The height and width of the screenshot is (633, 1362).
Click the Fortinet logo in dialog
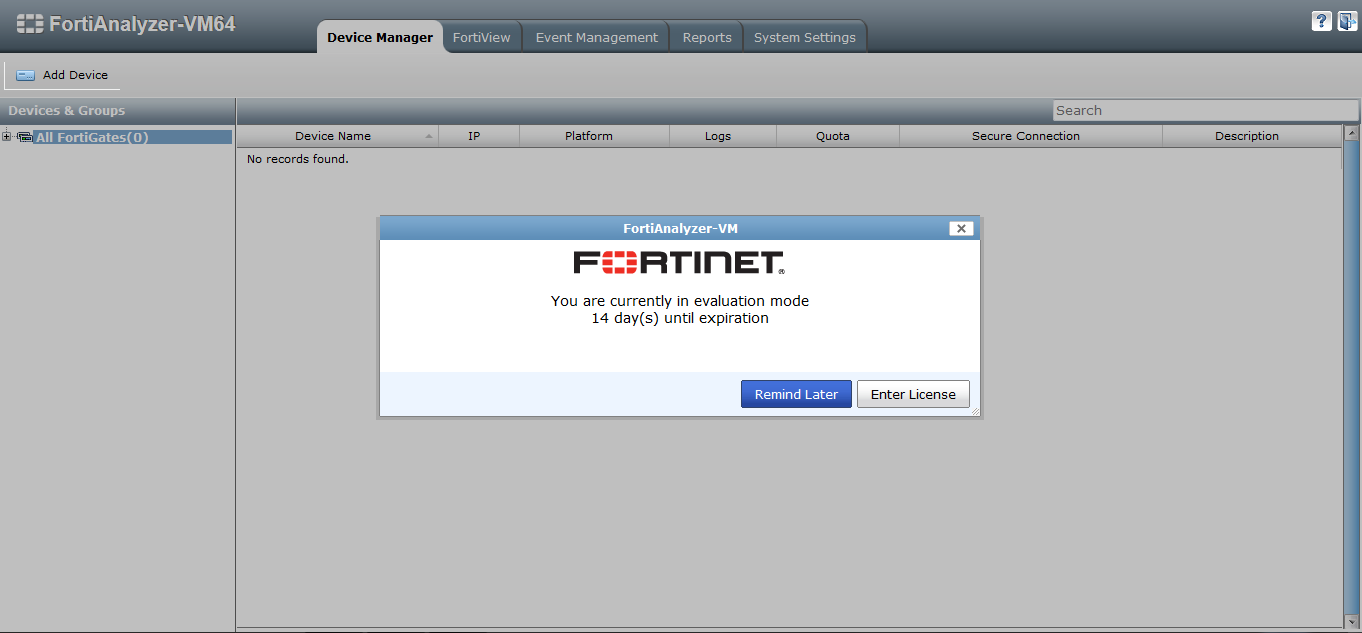(679, 263)
